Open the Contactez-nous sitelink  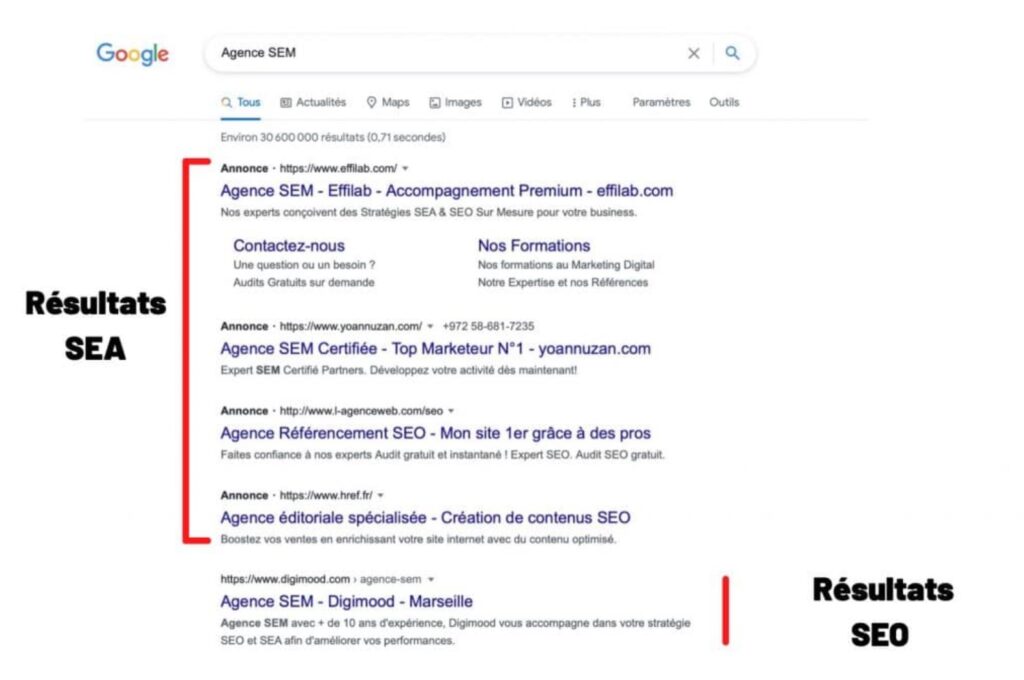point(289,246)
